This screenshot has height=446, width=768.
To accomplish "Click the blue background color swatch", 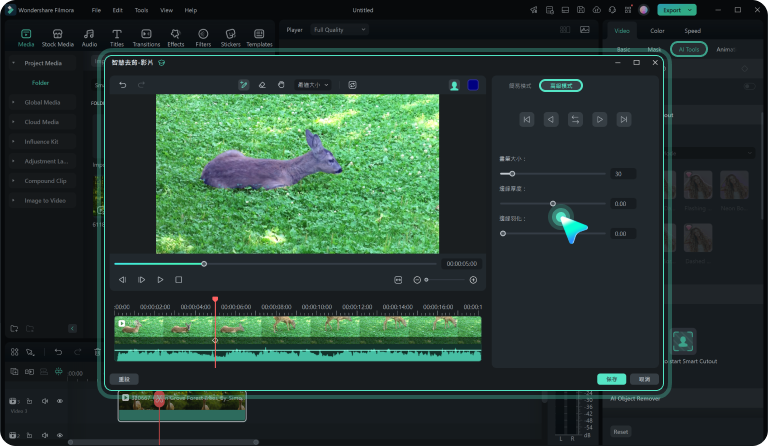I will pos(473,85).
